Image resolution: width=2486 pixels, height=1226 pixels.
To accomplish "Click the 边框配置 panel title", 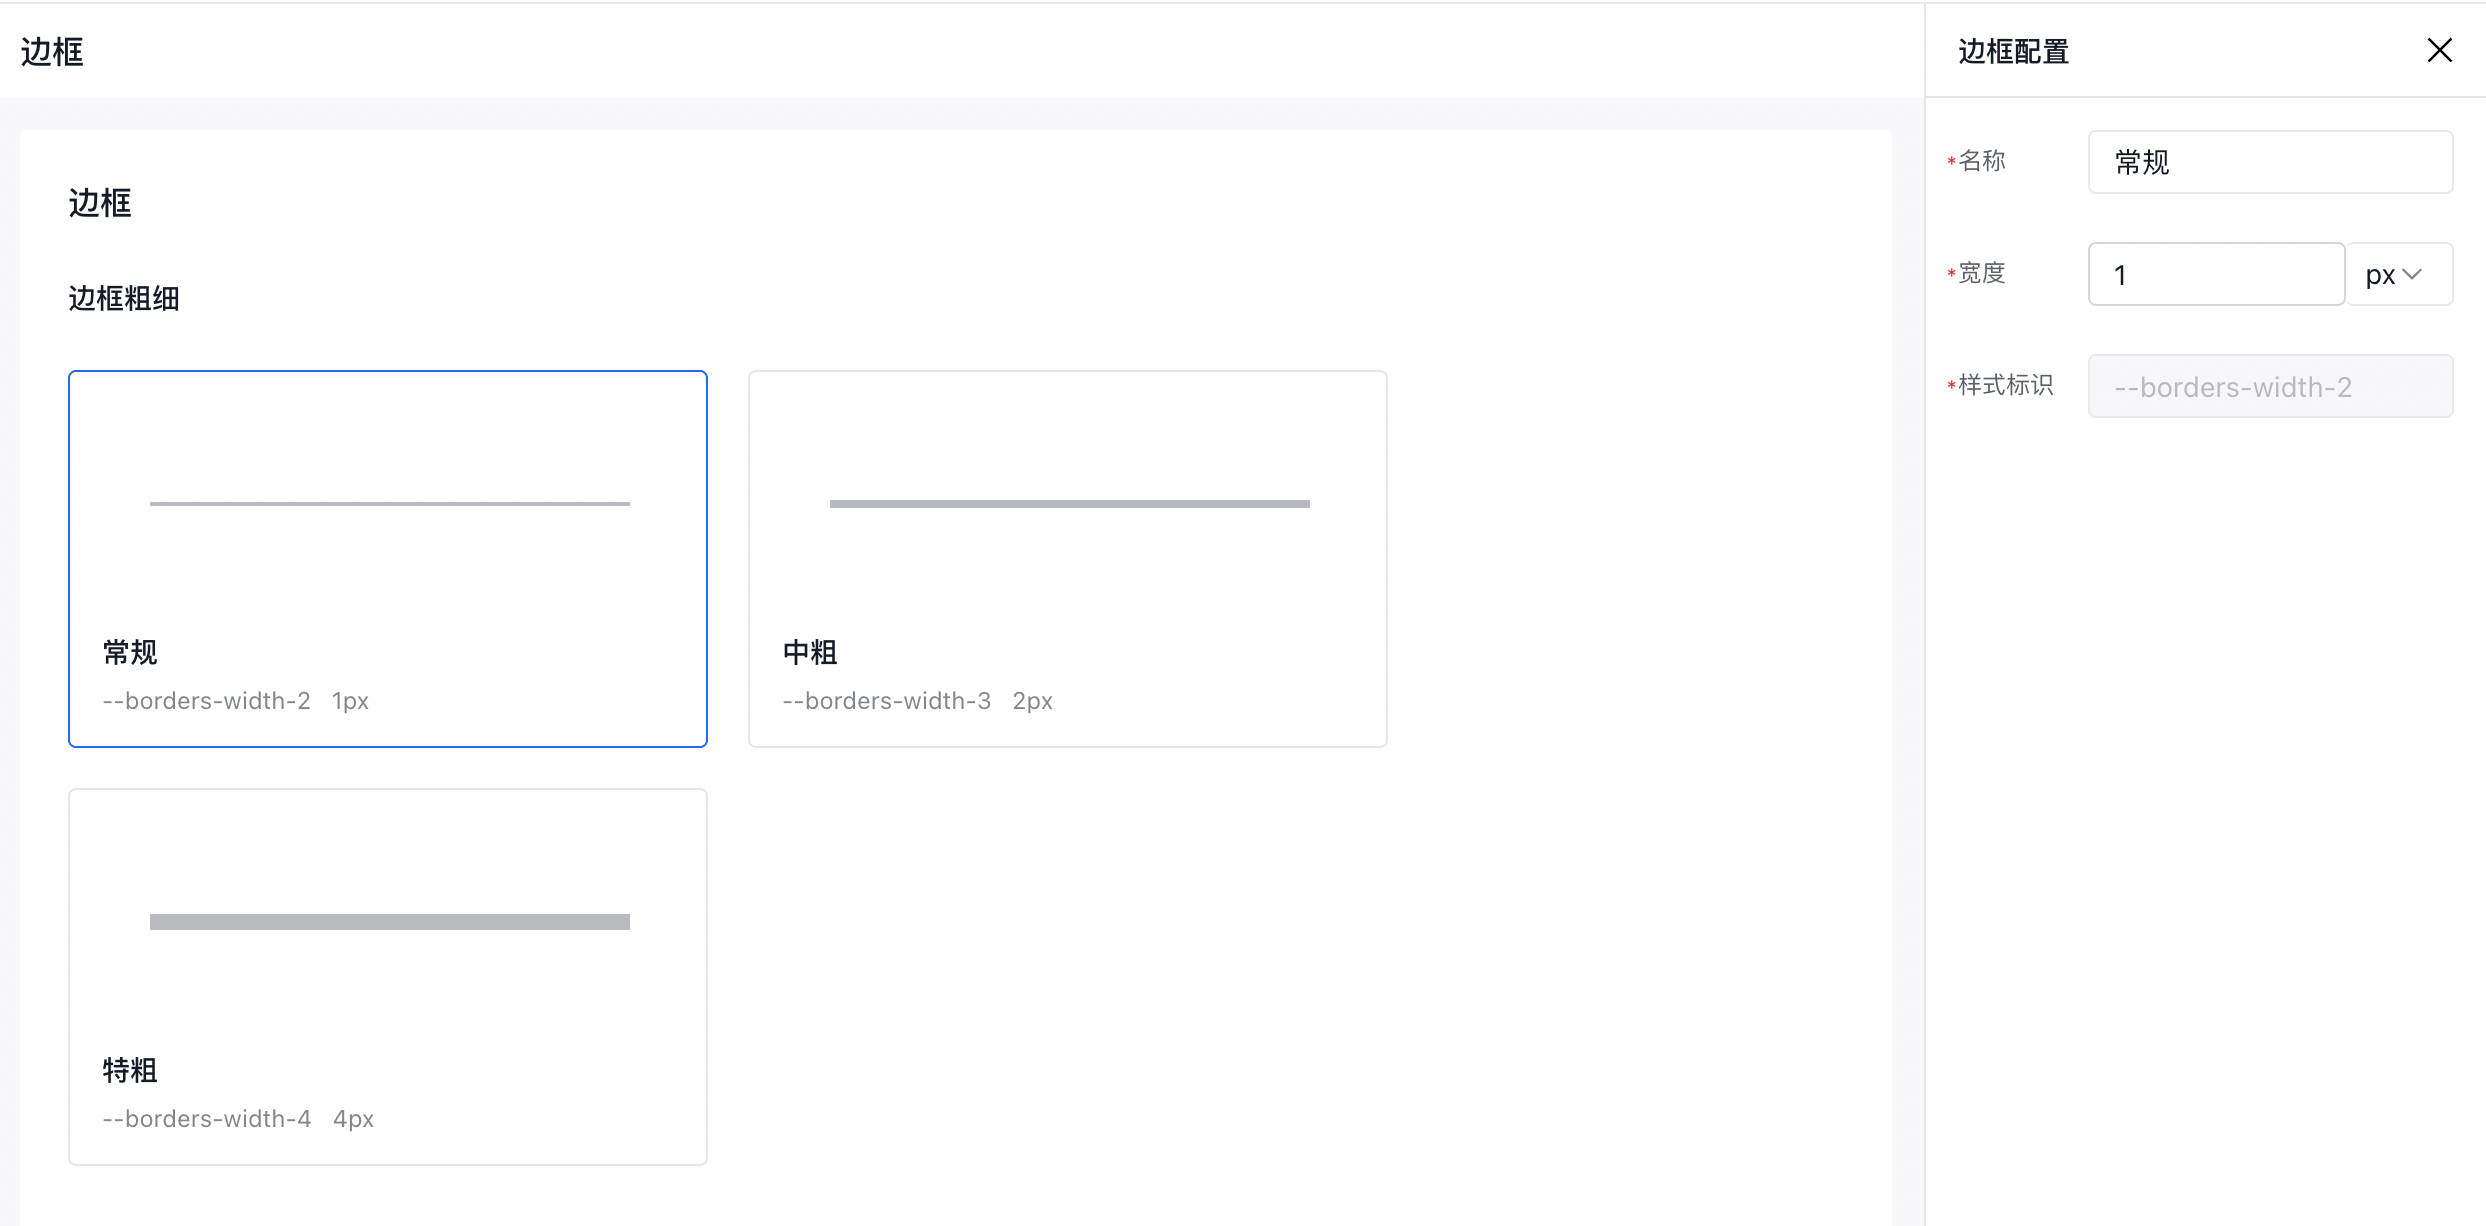I will (x=2013, y=52).
